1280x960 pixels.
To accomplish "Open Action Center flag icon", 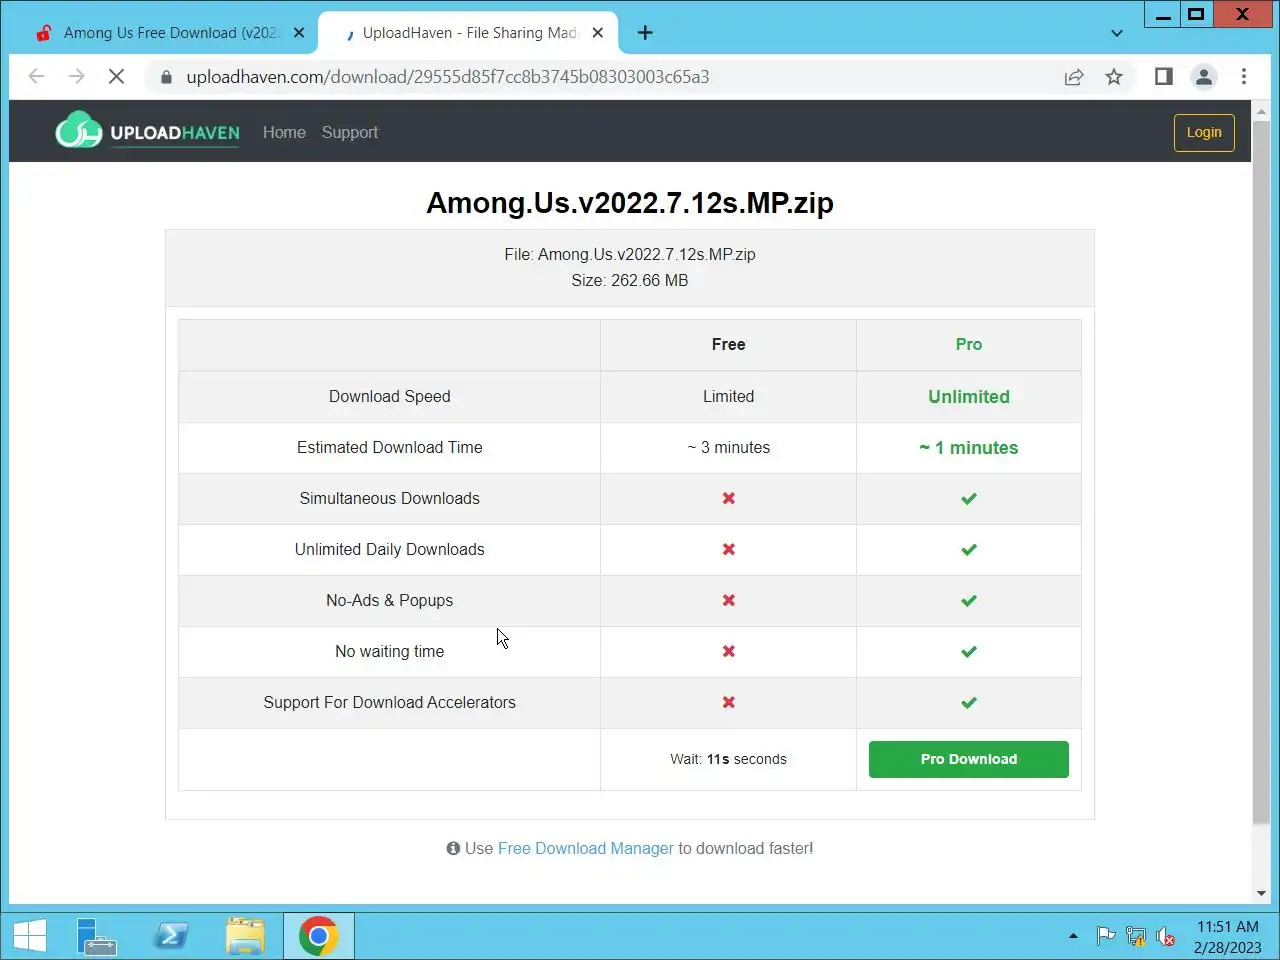I will click(x=1105, y=937).
